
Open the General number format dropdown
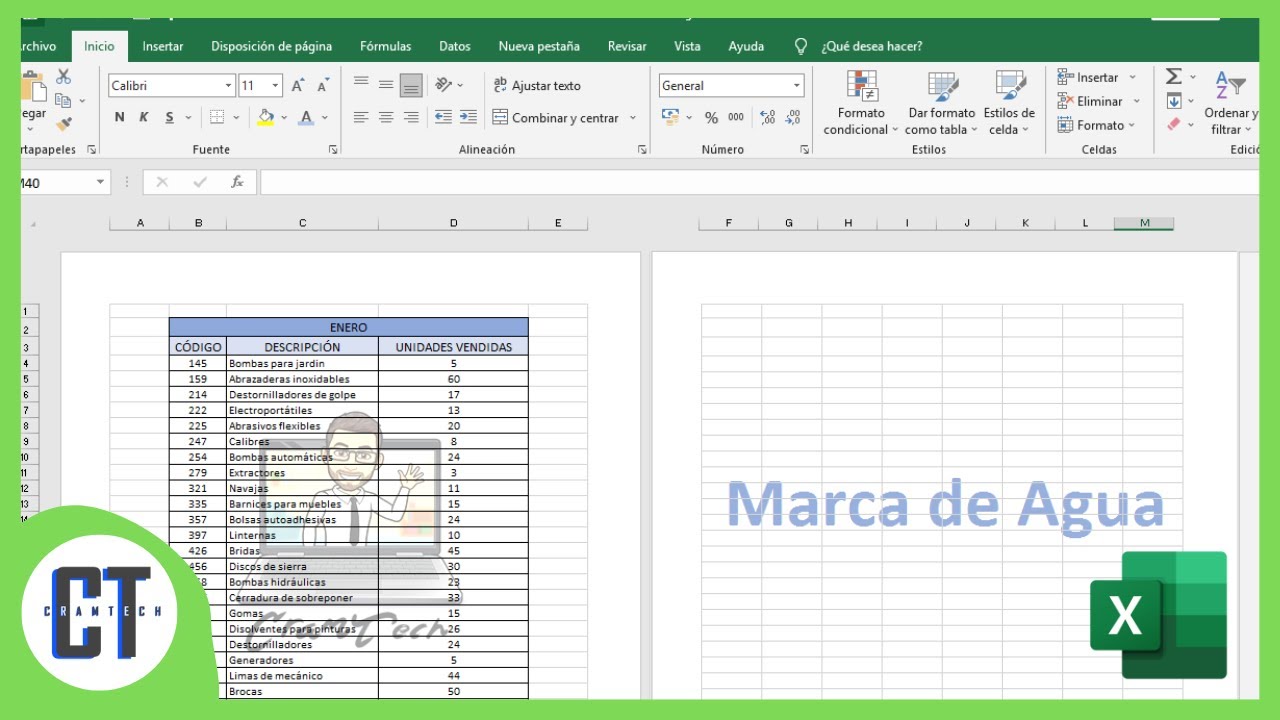[x=797, y=86]
